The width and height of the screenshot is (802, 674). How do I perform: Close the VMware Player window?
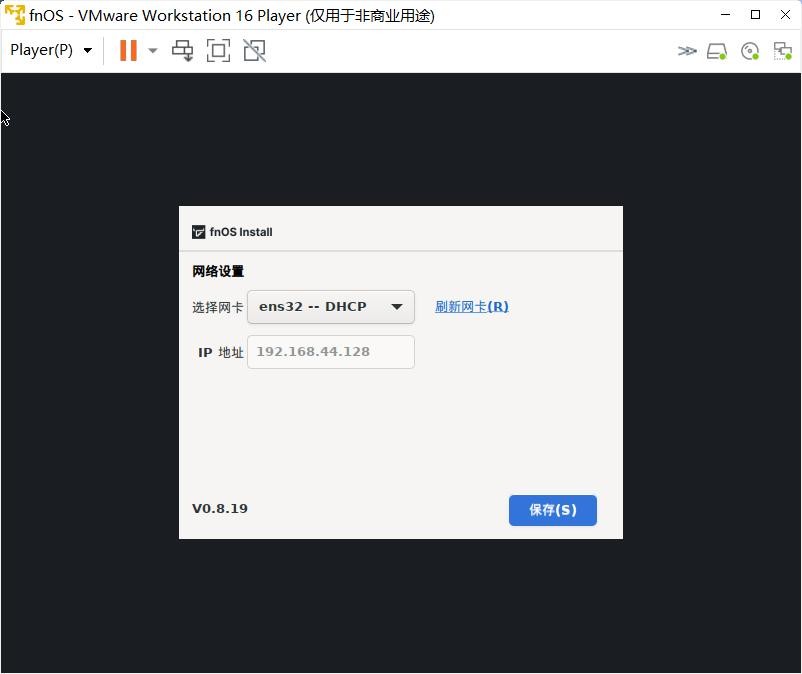pyautogui.click(x=786, y=15)
